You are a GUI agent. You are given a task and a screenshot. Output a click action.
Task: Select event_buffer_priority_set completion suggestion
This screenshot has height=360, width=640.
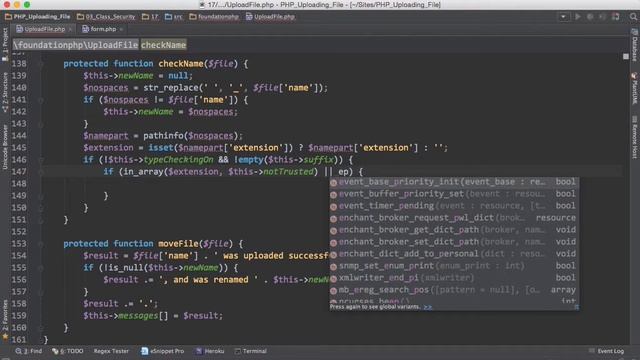click(454, 194)
